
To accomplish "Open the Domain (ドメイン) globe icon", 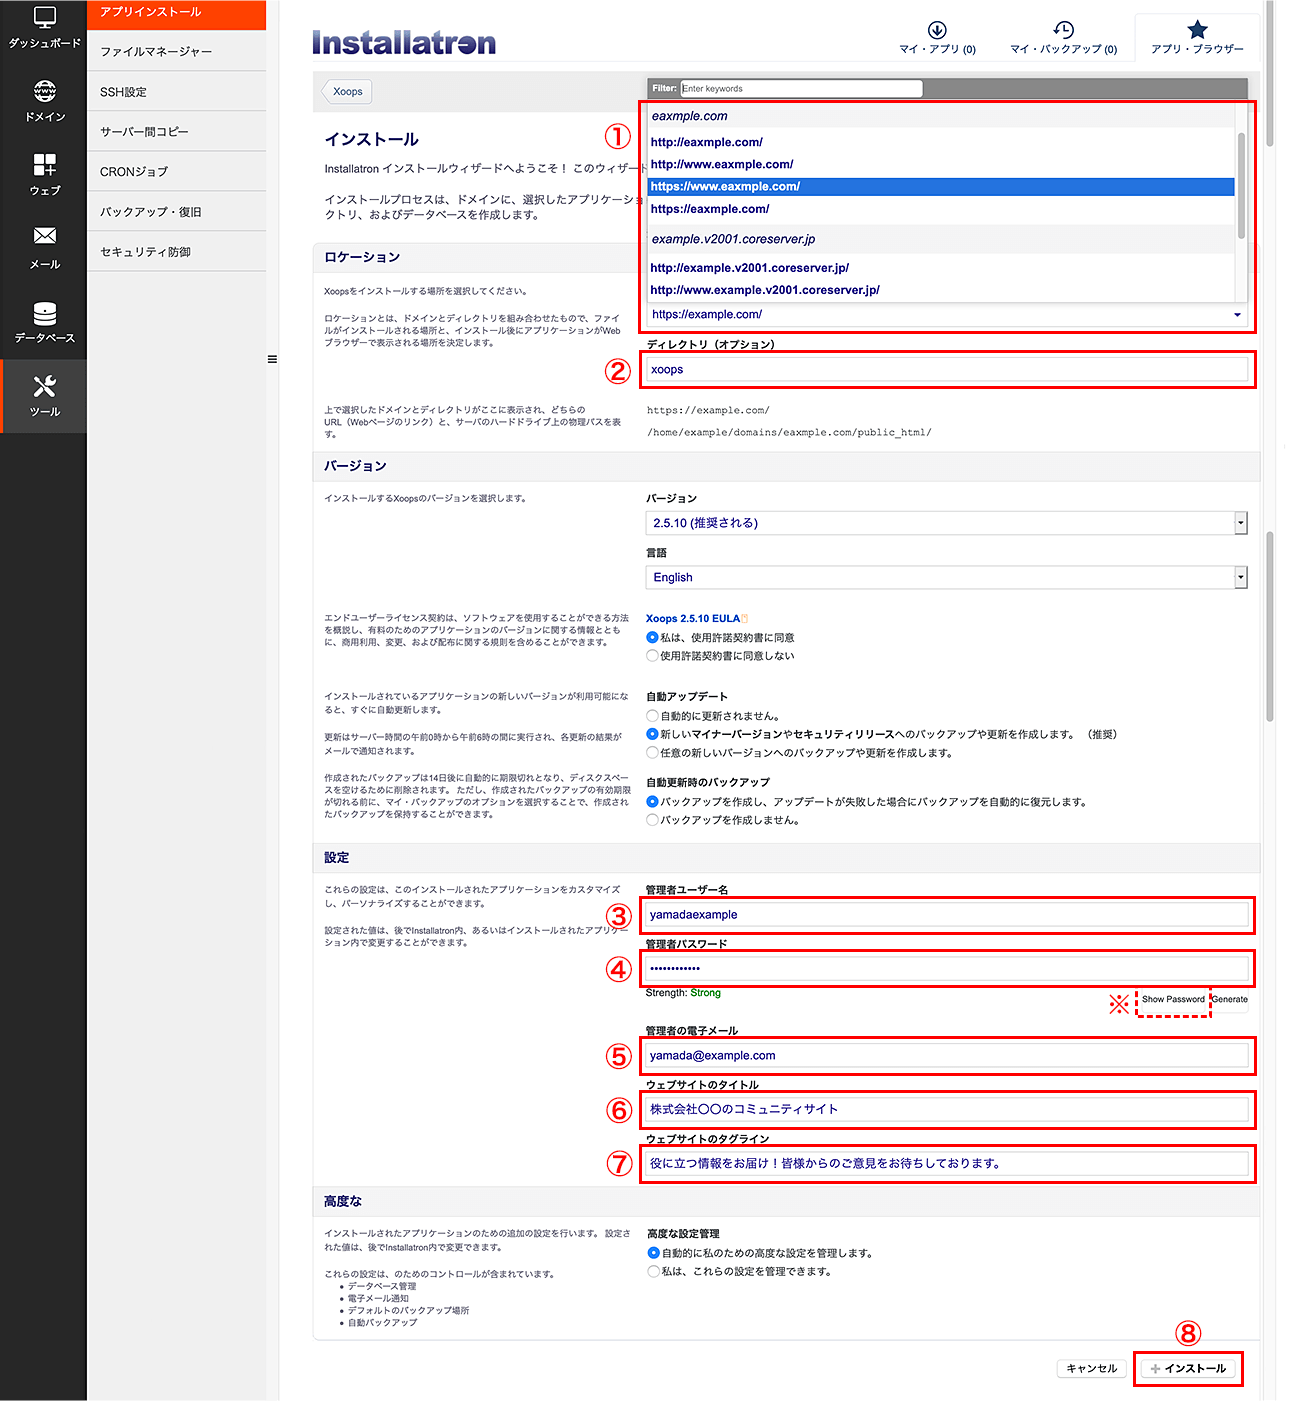I will pos(44,91).
